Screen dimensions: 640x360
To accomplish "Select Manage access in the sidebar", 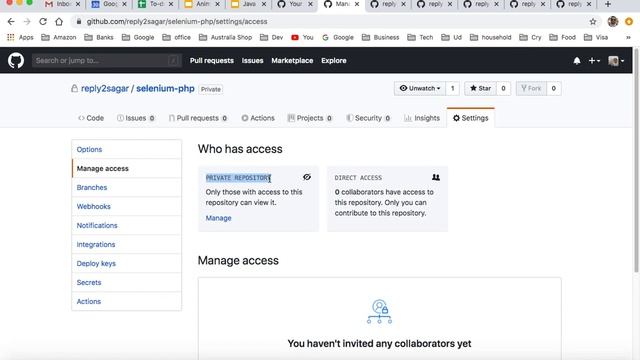I will pos(127,168).
